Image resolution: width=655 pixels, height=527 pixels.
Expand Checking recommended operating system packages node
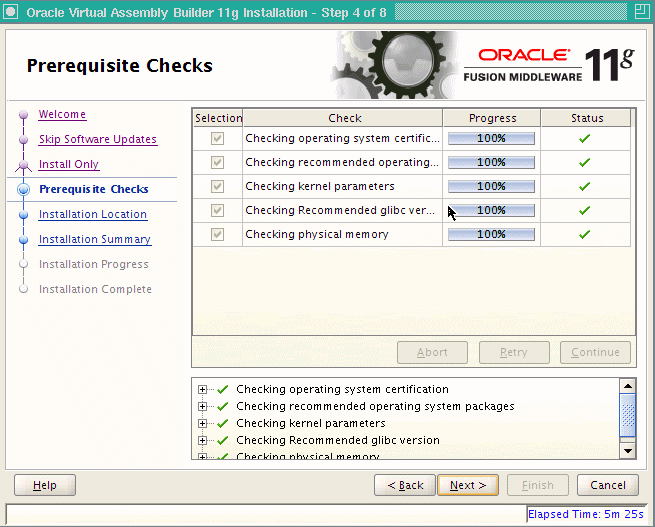click(203, 406)
